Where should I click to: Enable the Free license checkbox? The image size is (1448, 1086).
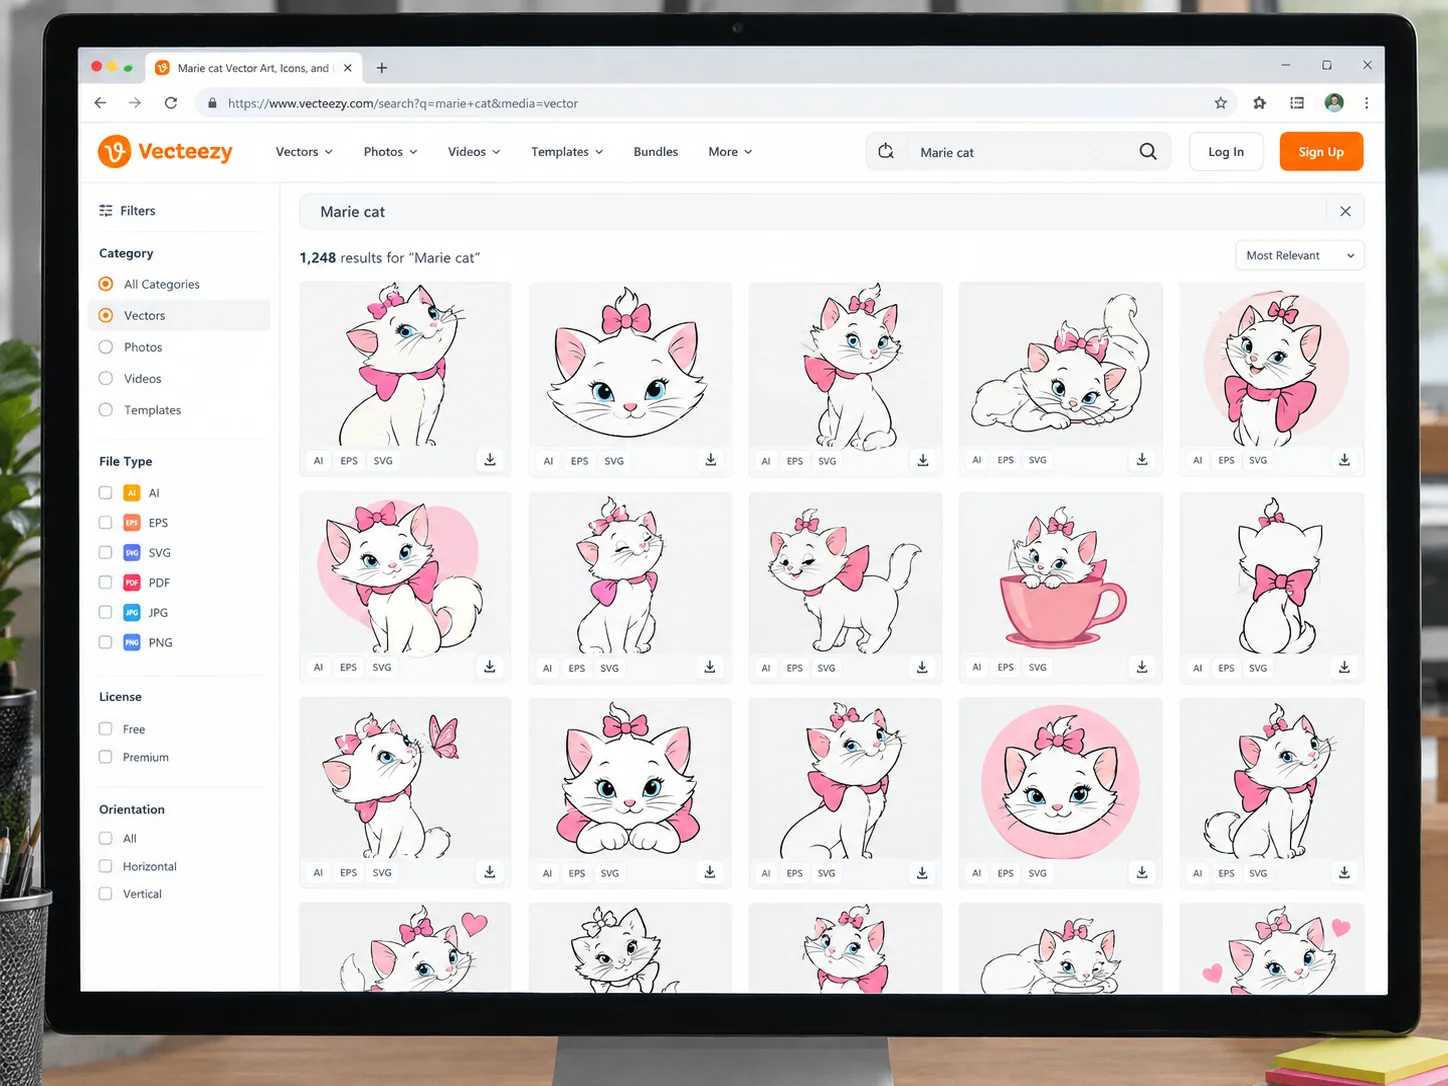tap(105, 729)
